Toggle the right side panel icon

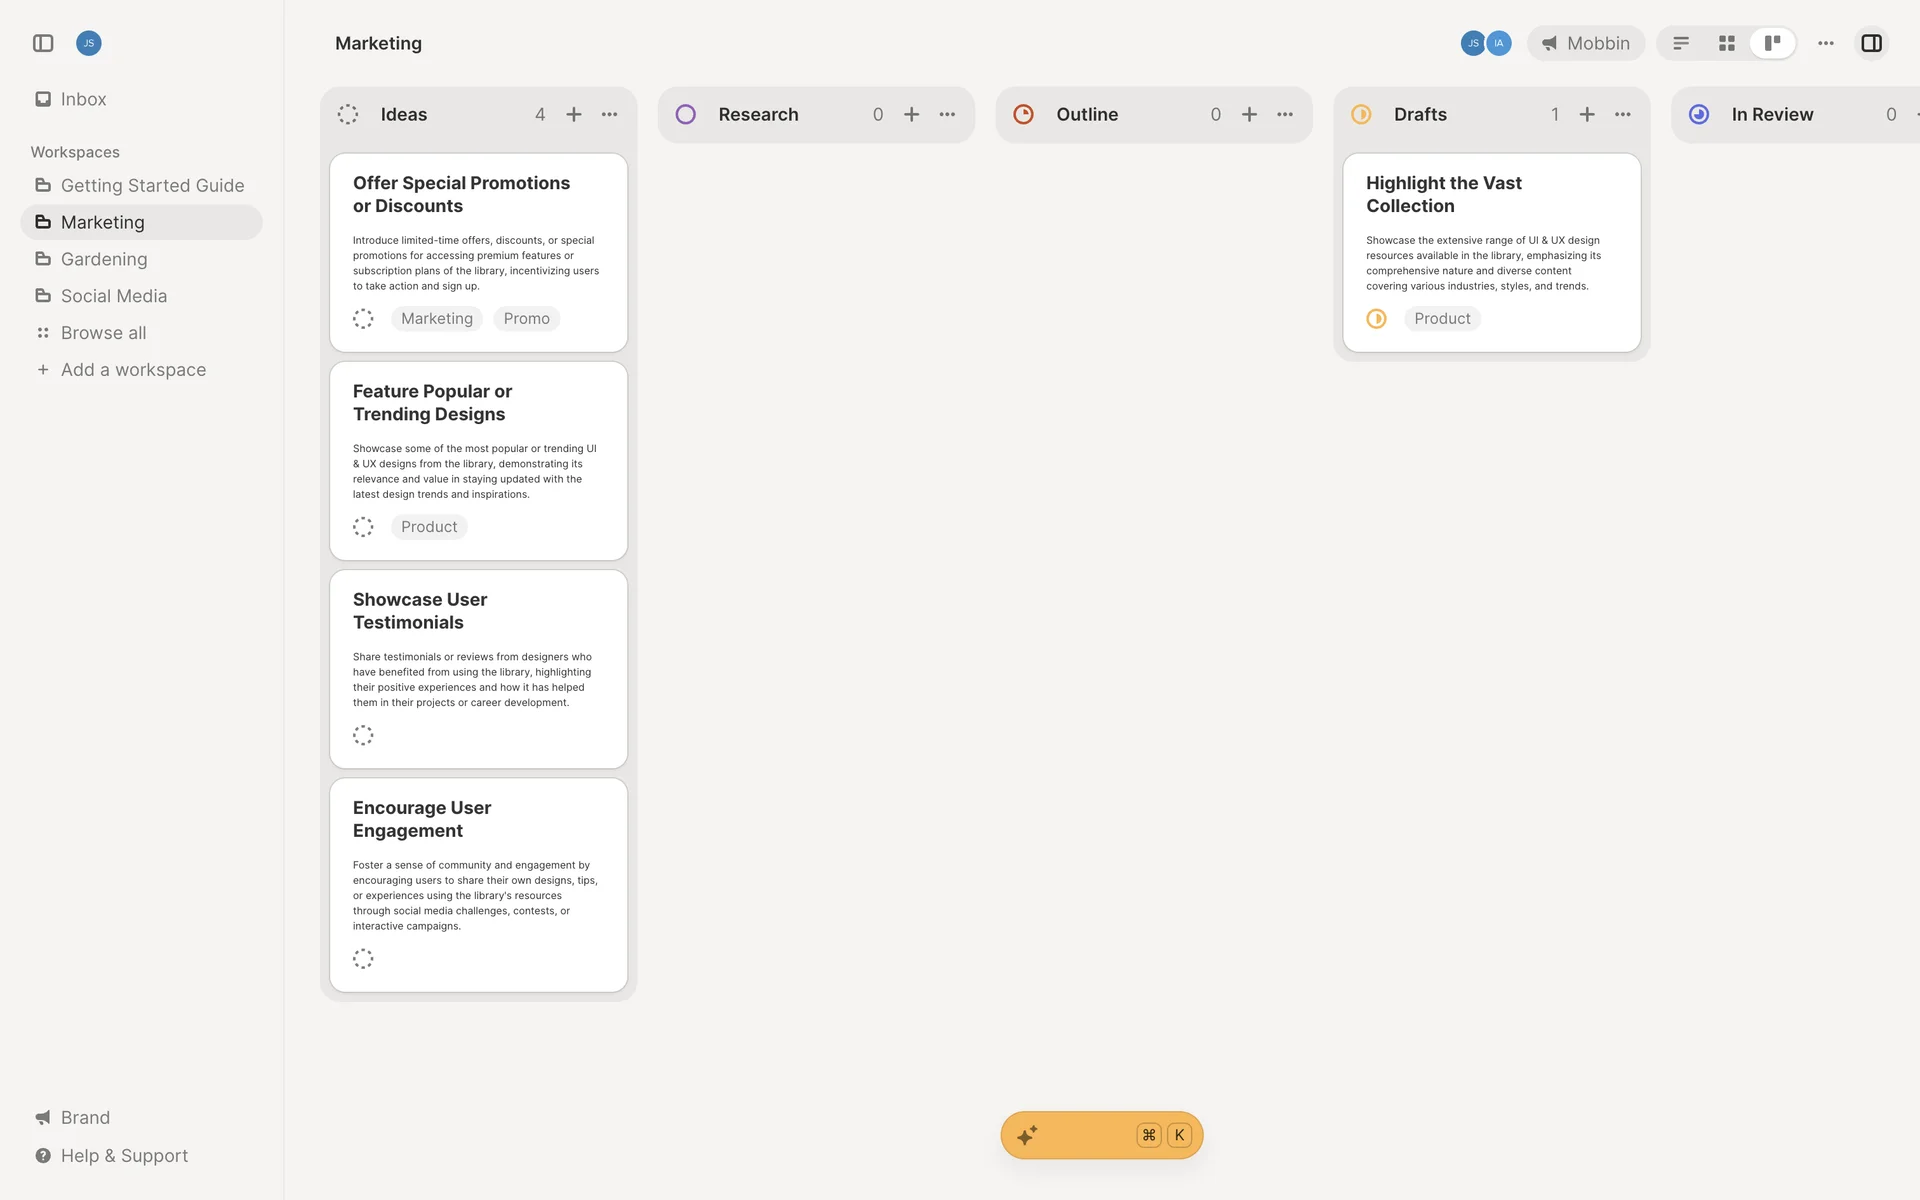1871,43
